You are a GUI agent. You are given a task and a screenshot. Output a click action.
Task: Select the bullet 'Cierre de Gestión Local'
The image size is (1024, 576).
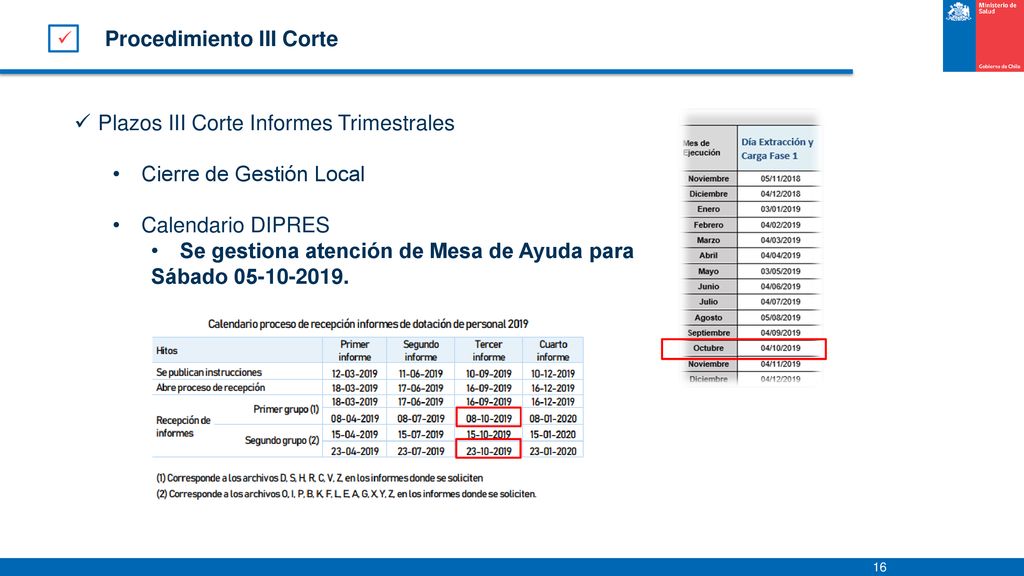253,174
